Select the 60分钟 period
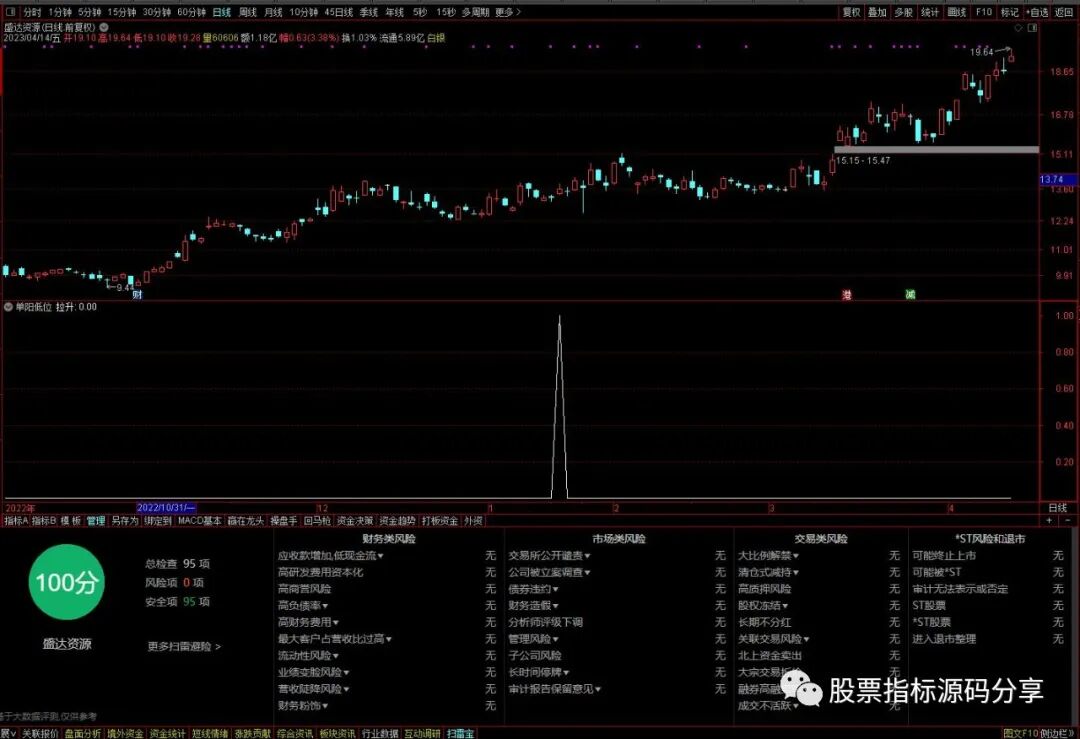 191,12
